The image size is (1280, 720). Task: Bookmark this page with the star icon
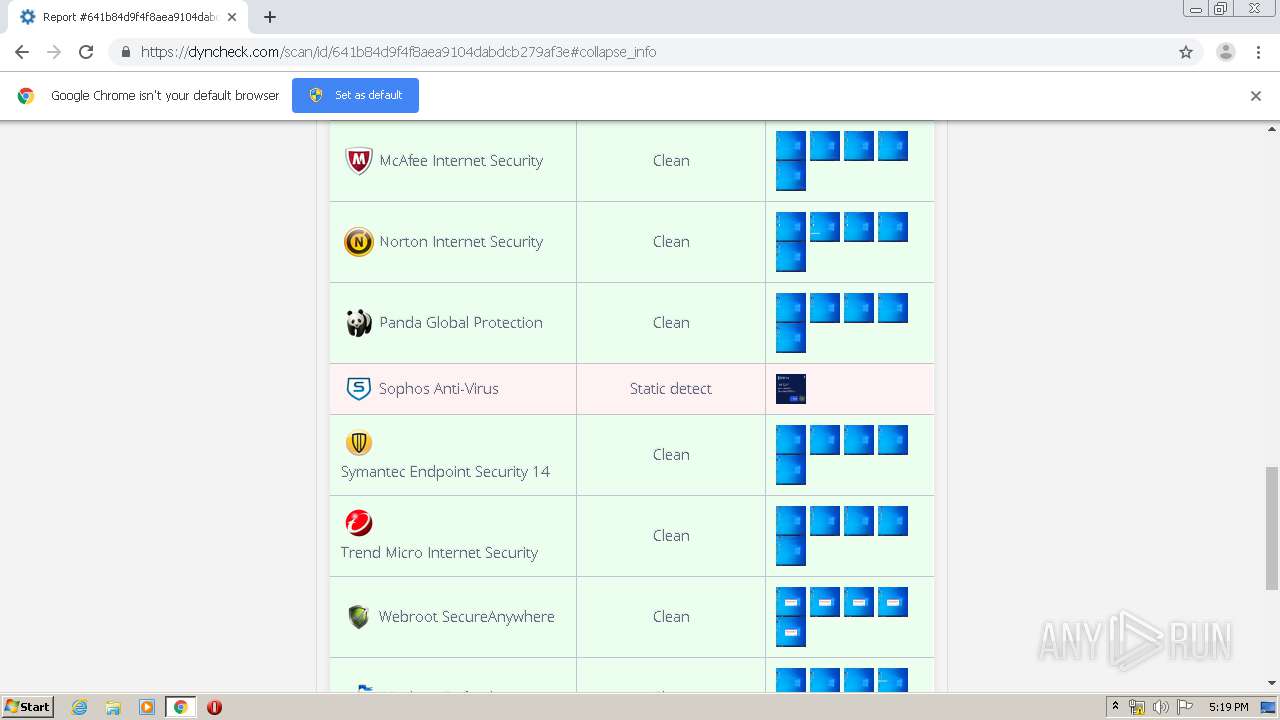coord(1186,52)
